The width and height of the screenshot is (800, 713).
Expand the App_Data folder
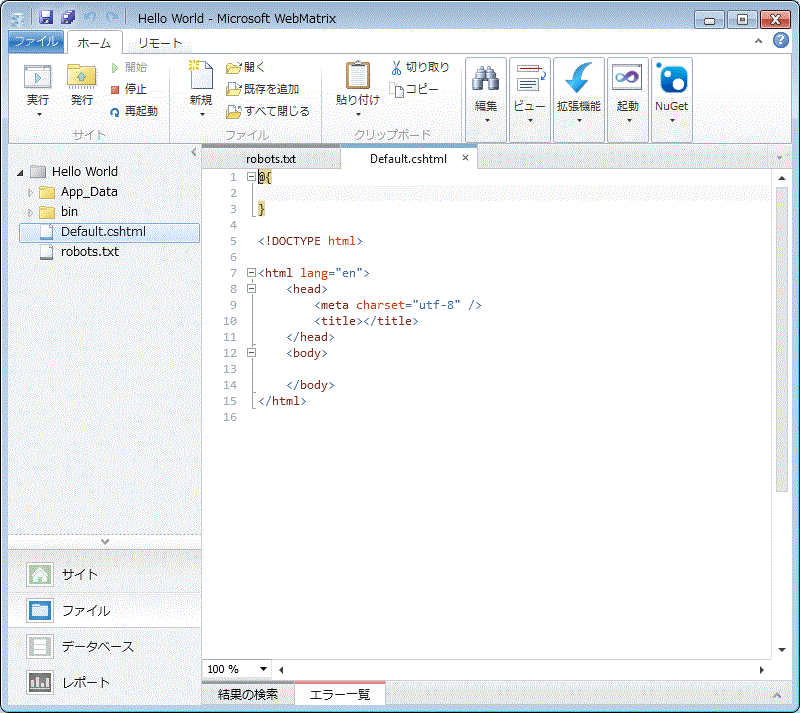pyautogui.click(x=30, y=192)
